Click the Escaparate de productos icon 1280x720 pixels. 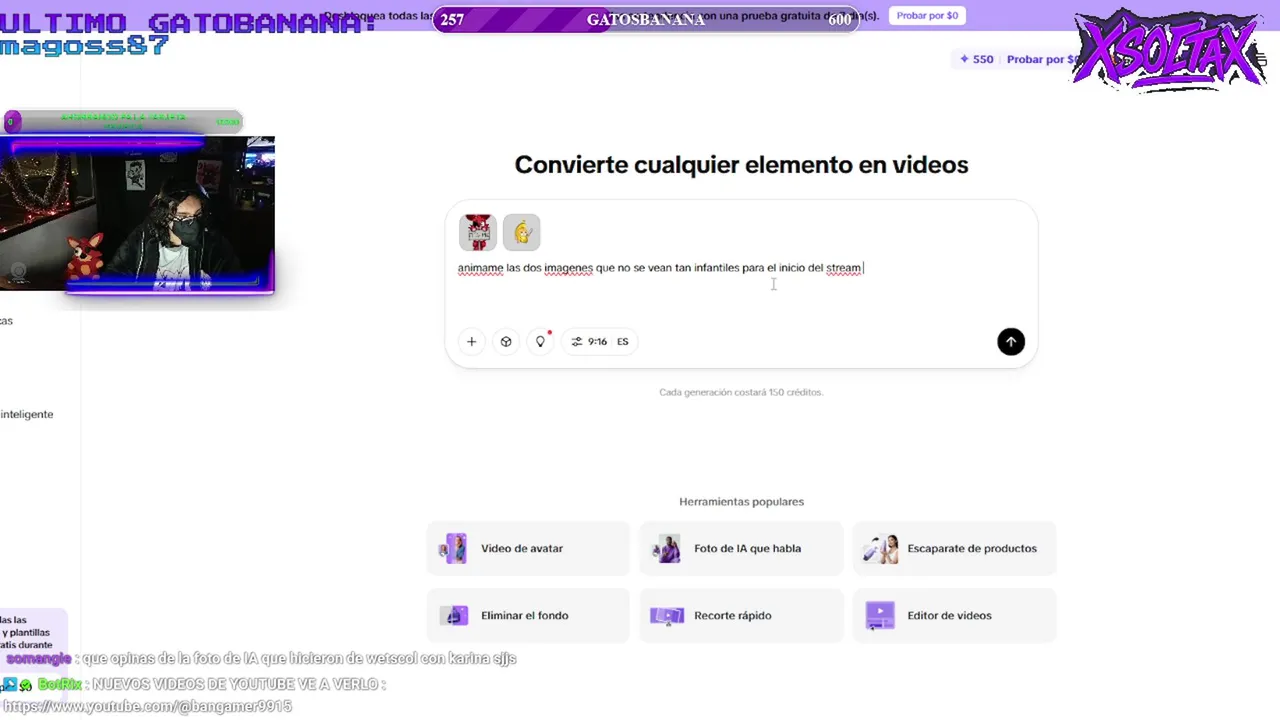point(880,548)
